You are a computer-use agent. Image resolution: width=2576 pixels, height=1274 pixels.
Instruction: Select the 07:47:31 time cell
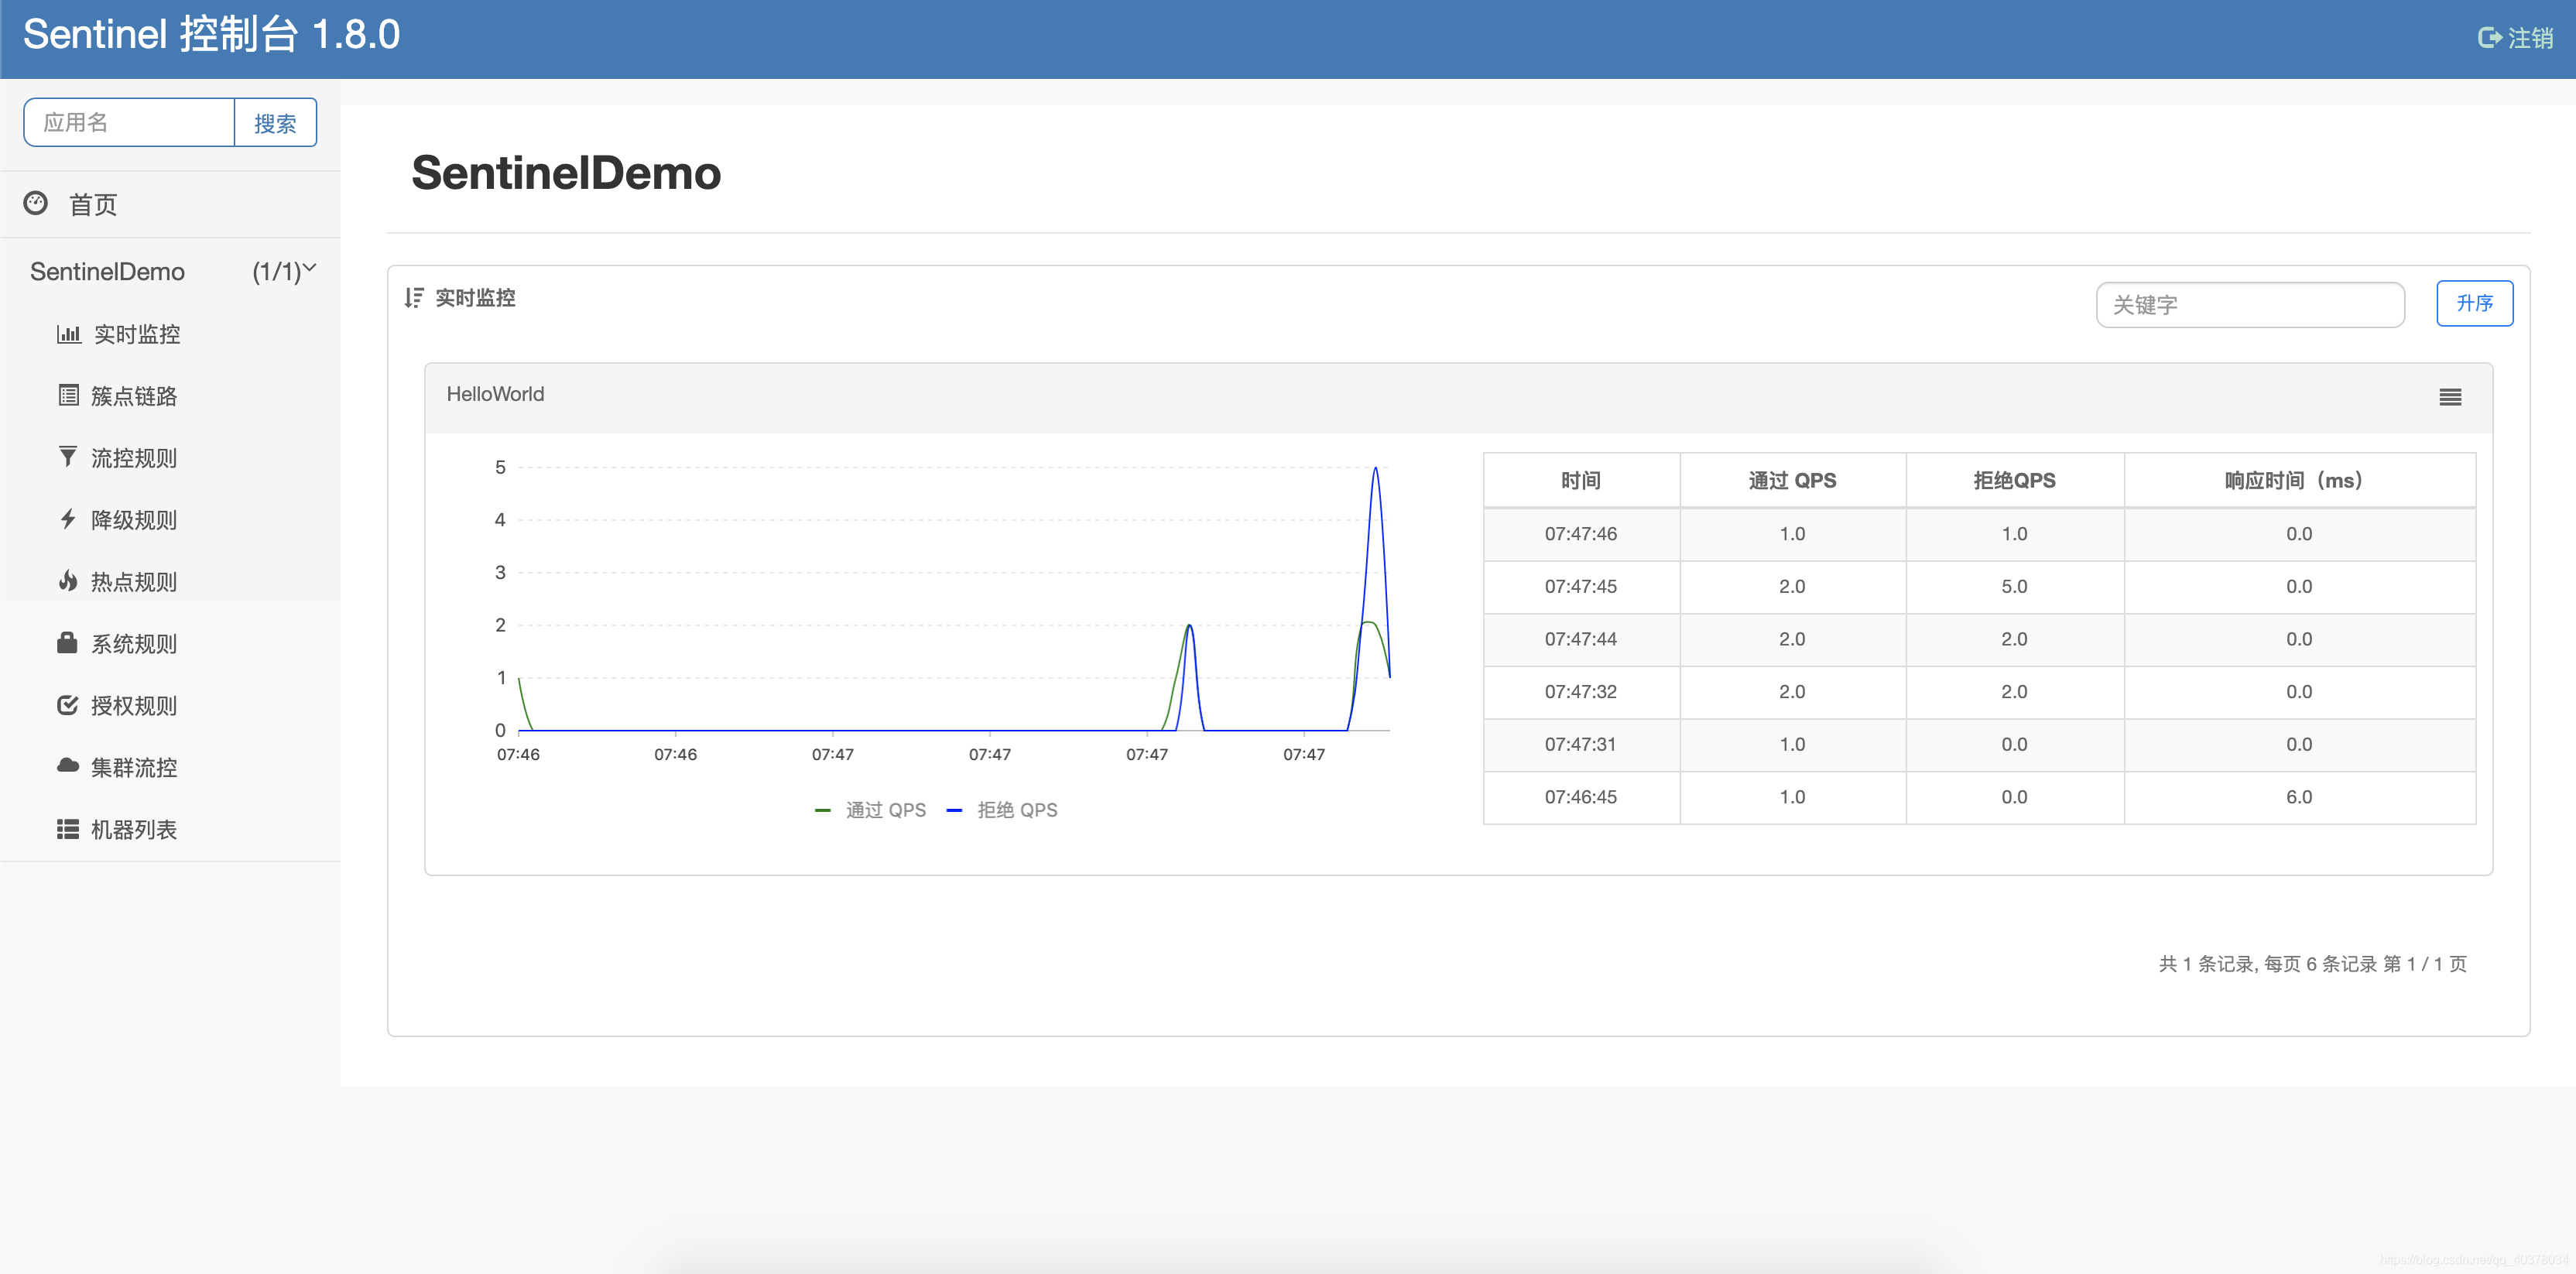point(1581,745)
